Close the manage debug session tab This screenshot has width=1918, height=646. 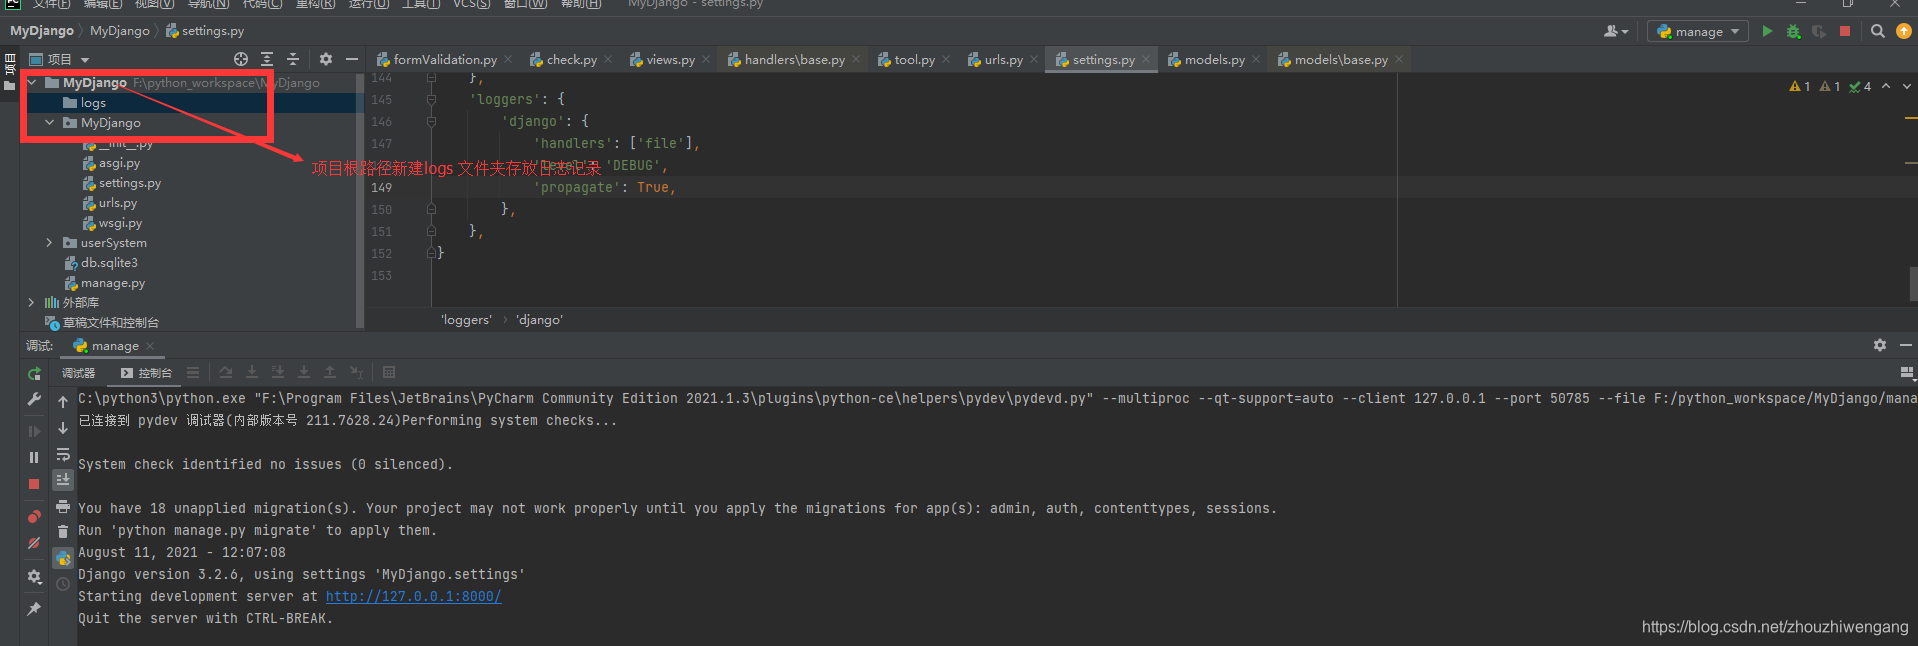click(x=150, y=346)
